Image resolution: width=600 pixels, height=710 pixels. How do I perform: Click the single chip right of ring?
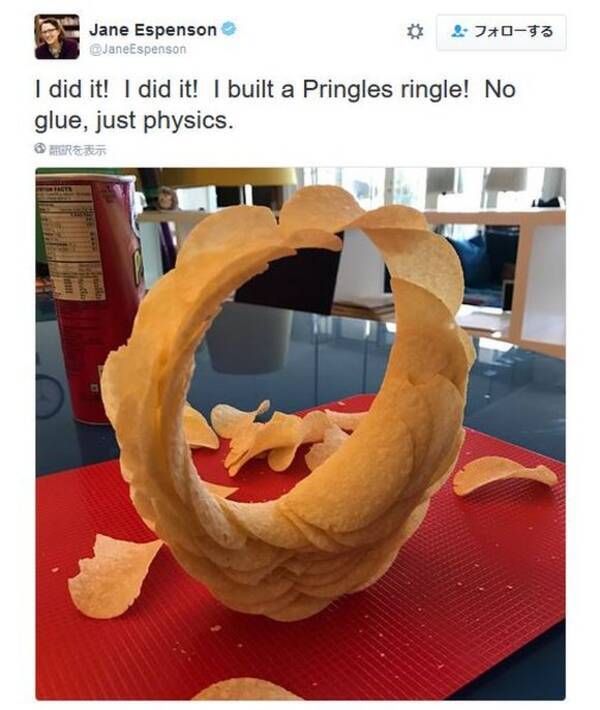point(504,475)
